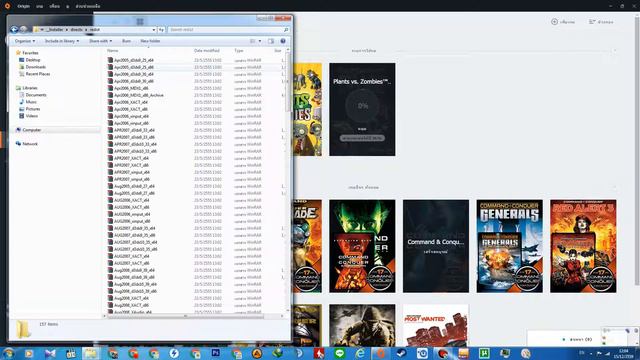Viewport: 640px width, 360px height.
Task: Click the Explorer forward arrow button
Action: pos(23,29)
